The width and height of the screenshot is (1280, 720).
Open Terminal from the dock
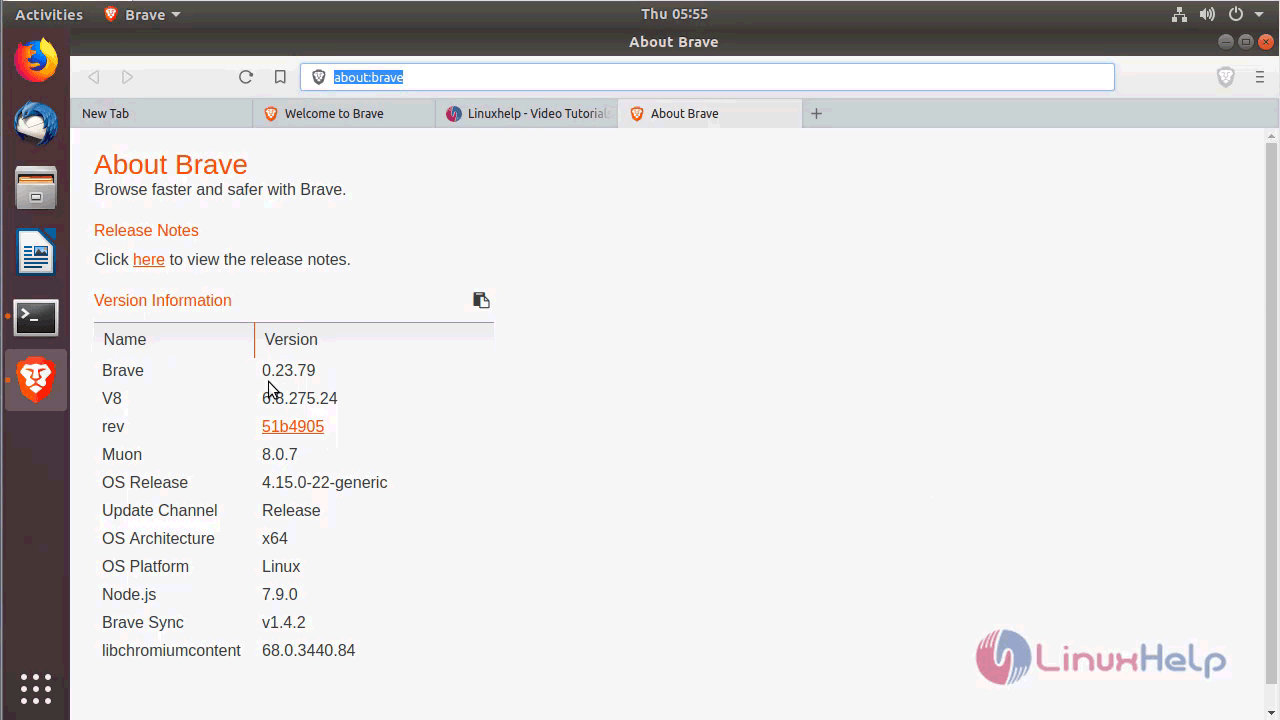(36, 318)
